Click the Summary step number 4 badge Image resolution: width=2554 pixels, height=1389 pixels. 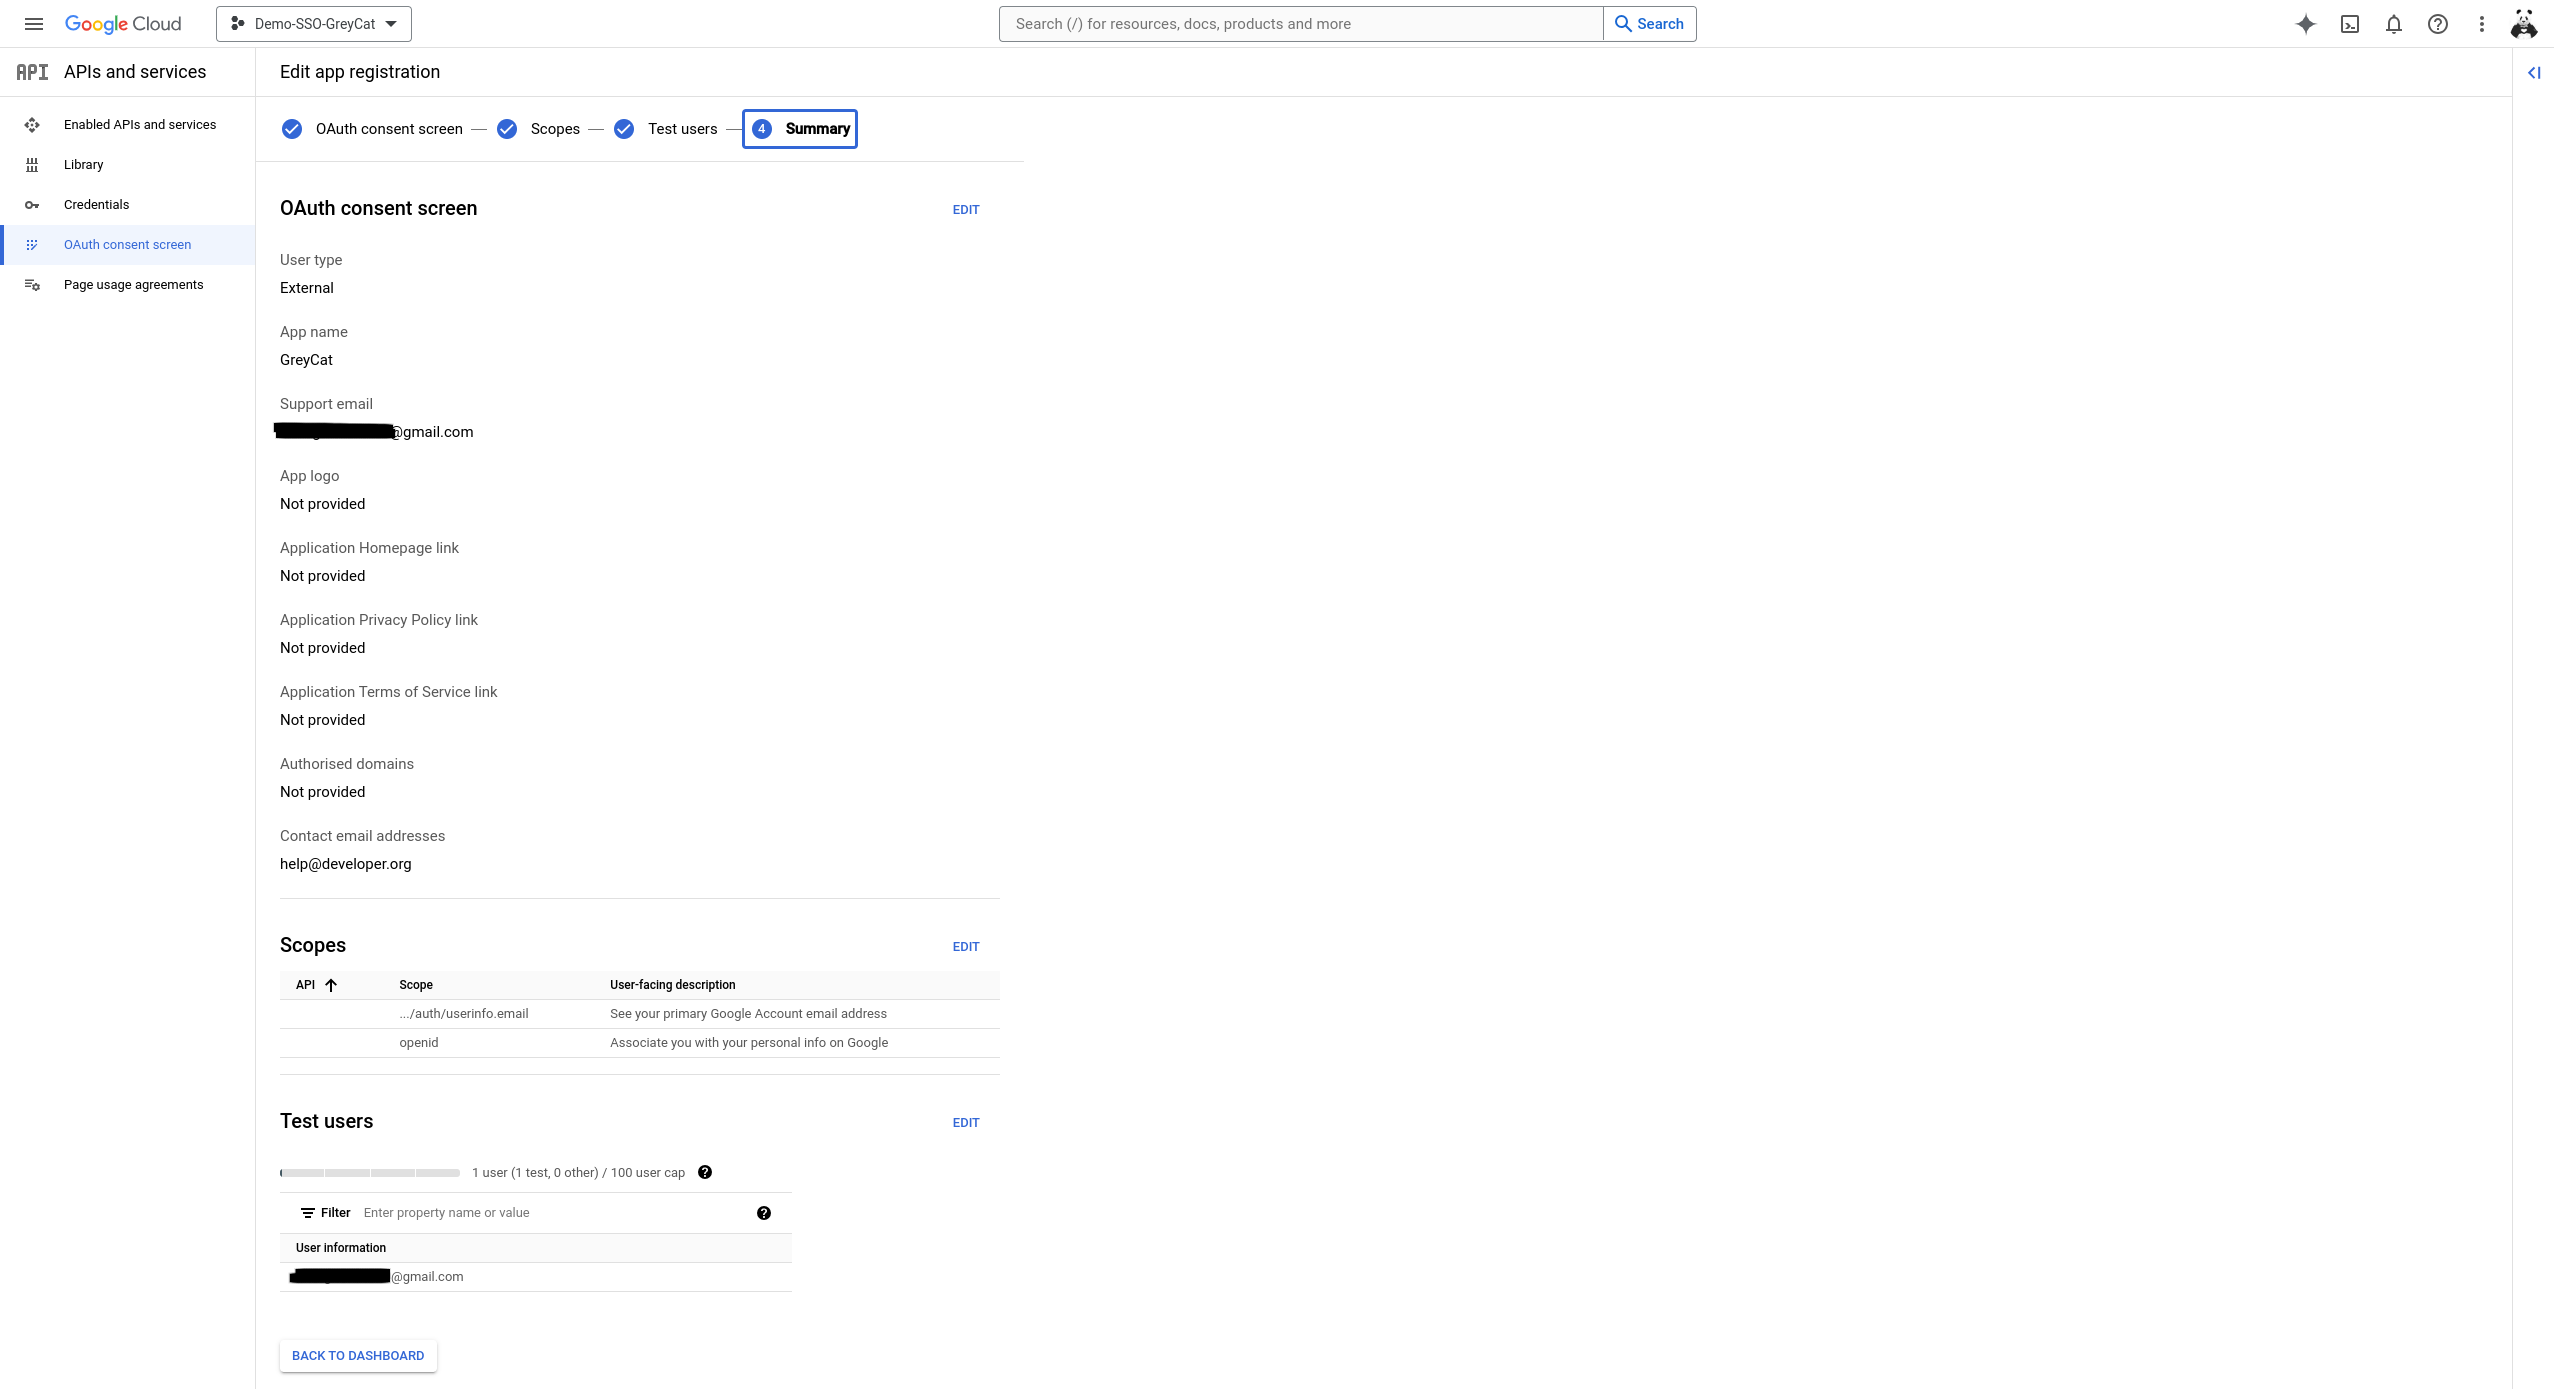762,129
